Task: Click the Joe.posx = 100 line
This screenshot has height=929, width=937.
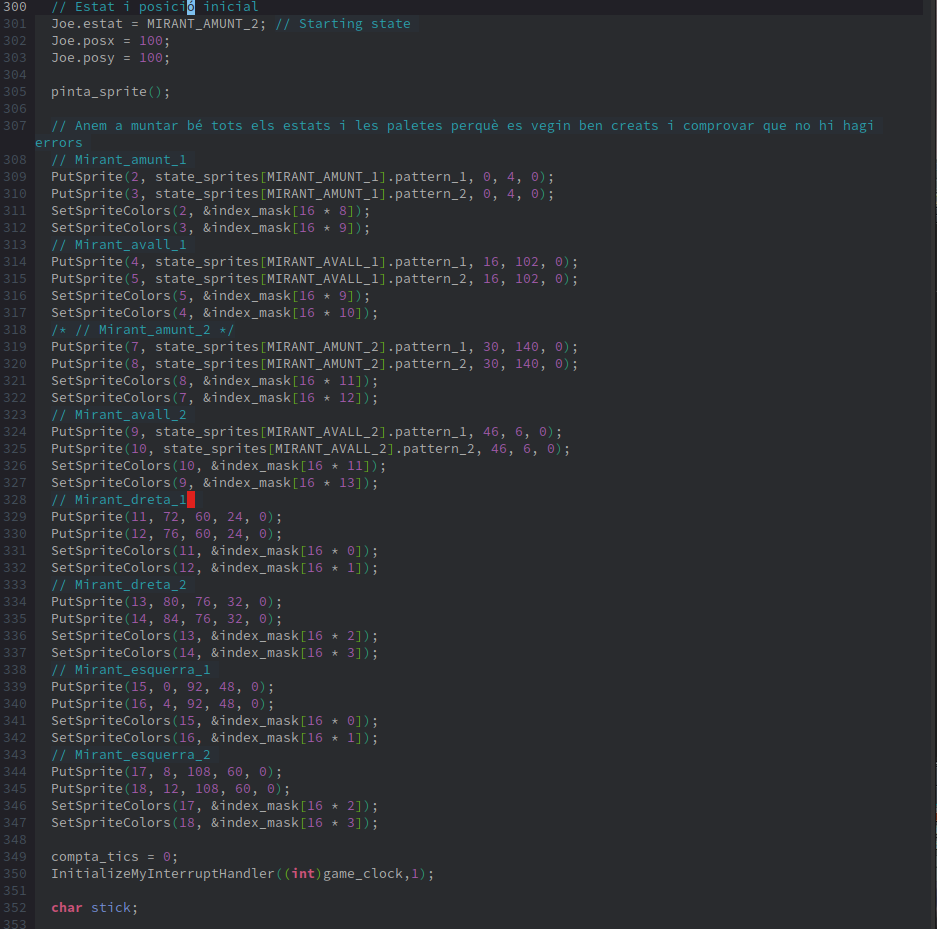Action: coord(111,41)
